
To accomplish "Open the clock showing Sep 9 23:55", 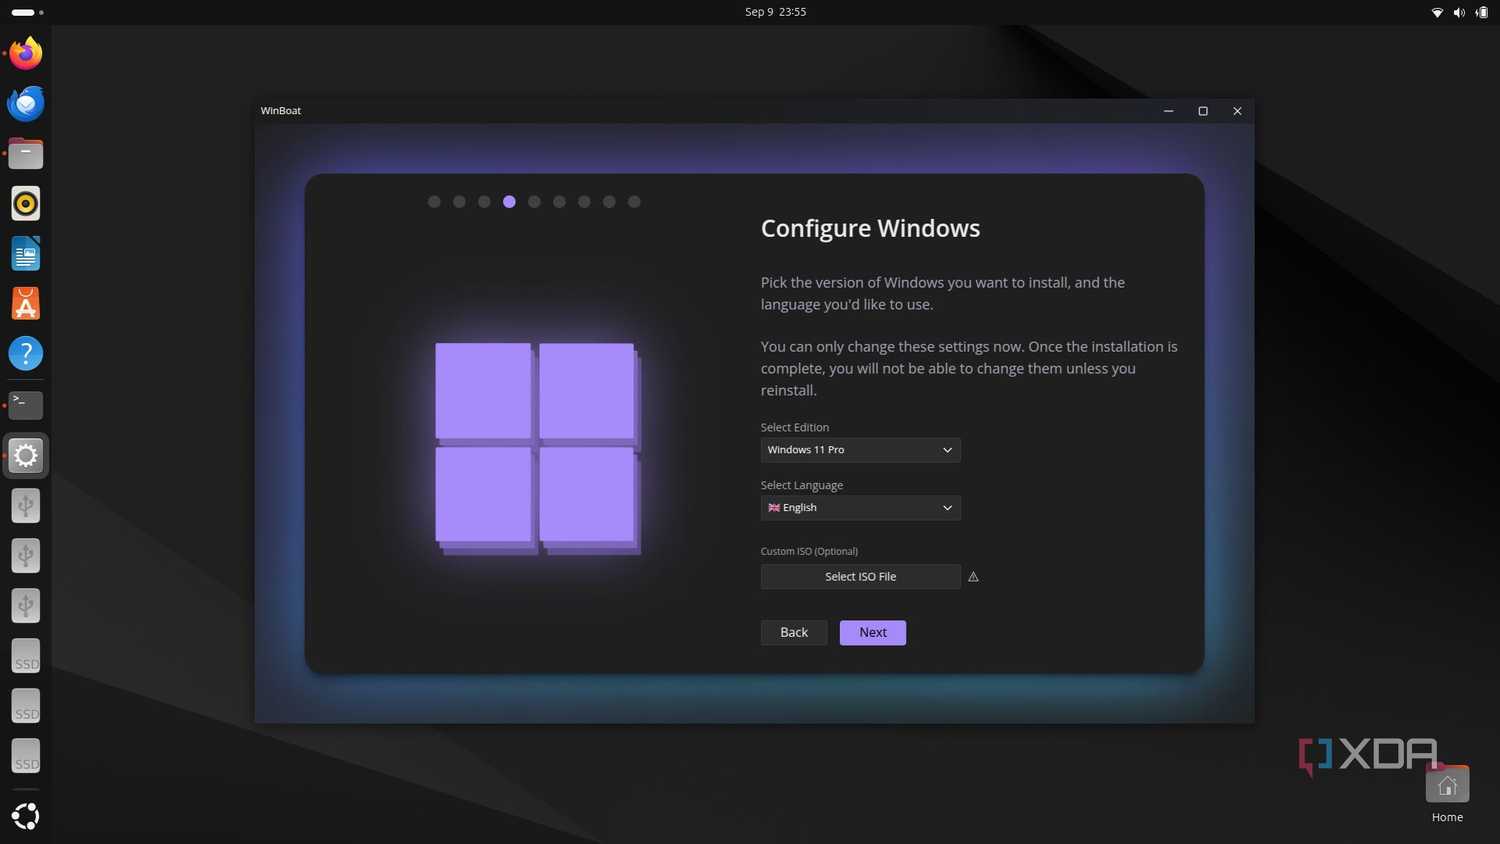I will 775,12.
